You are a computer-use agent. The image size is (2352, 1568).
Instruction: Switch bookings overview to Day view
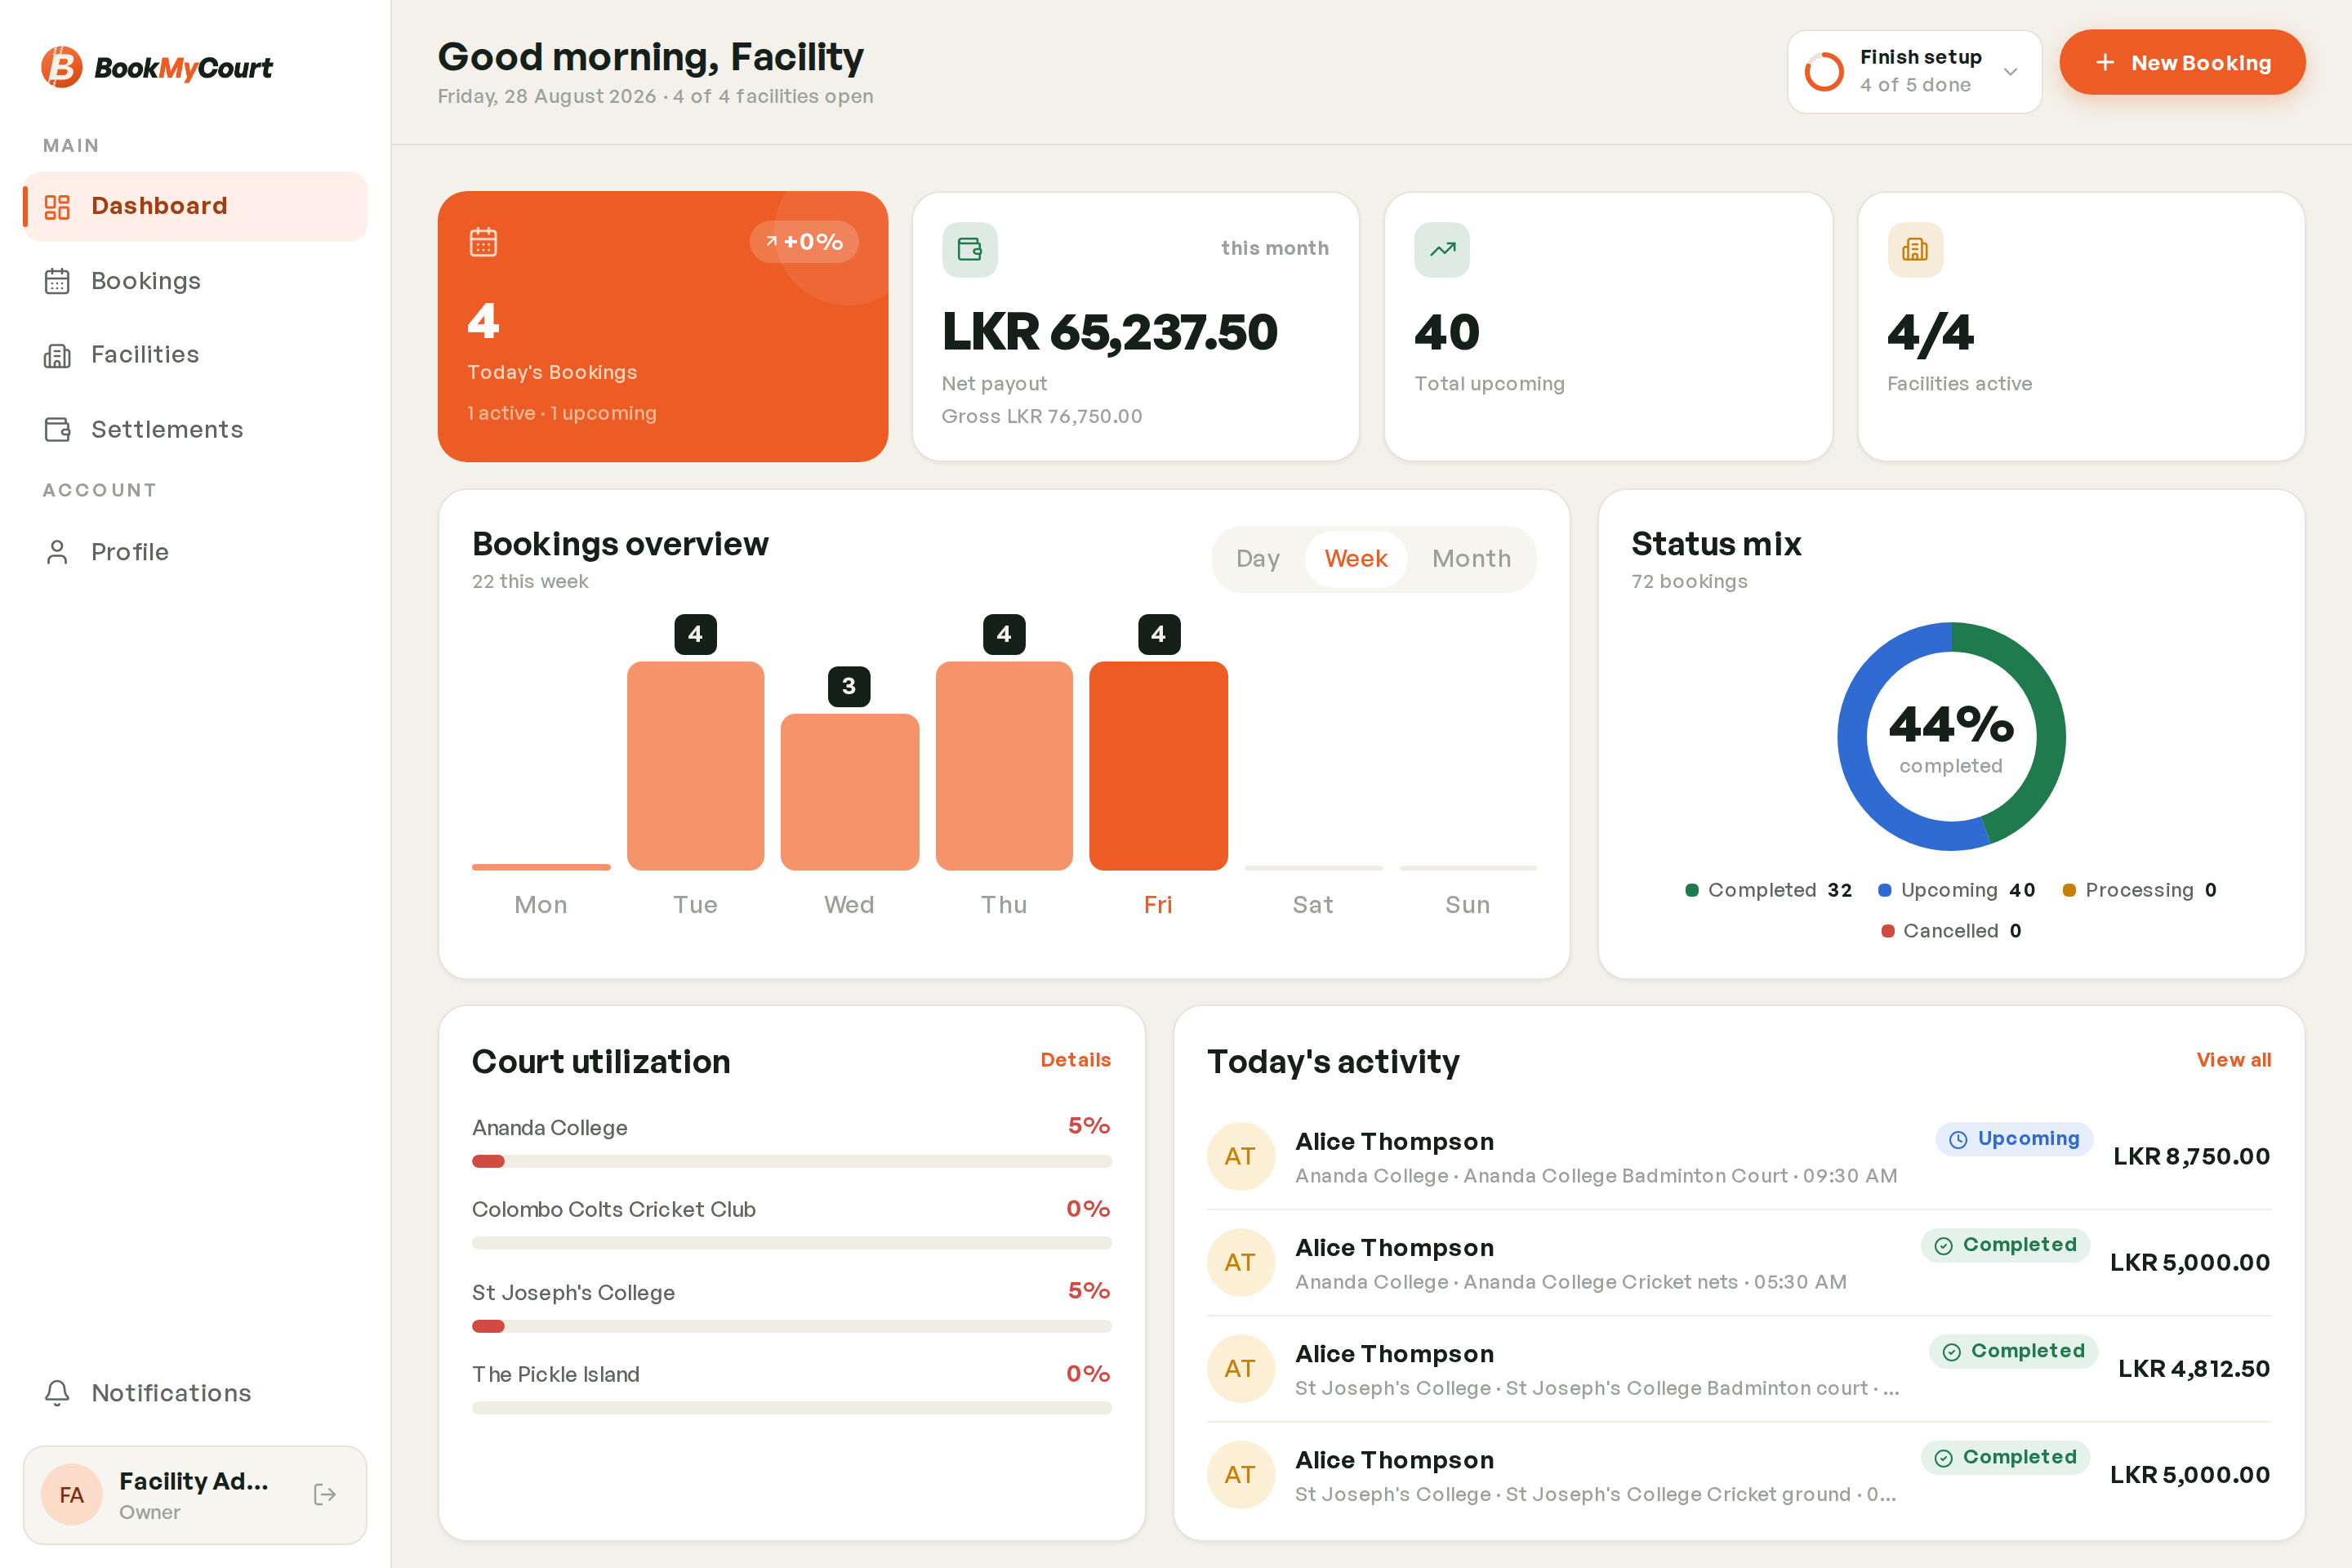[x=1257, y=559]
